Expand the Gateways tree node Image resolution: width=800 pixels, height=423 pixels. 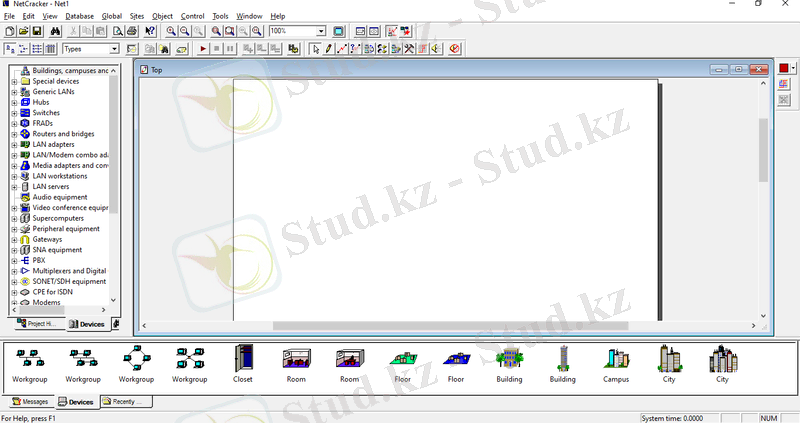click(x=14, y=240)
